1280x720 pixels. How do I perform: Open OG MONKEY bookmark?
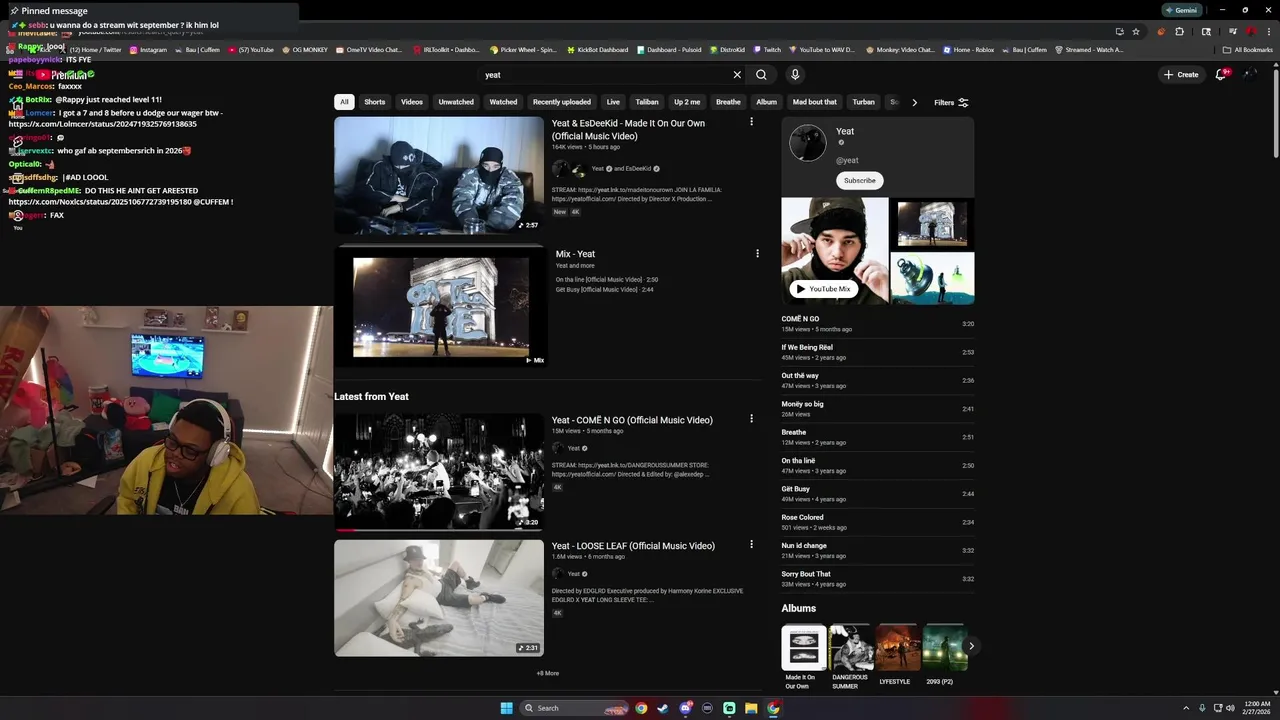(305, 49)
